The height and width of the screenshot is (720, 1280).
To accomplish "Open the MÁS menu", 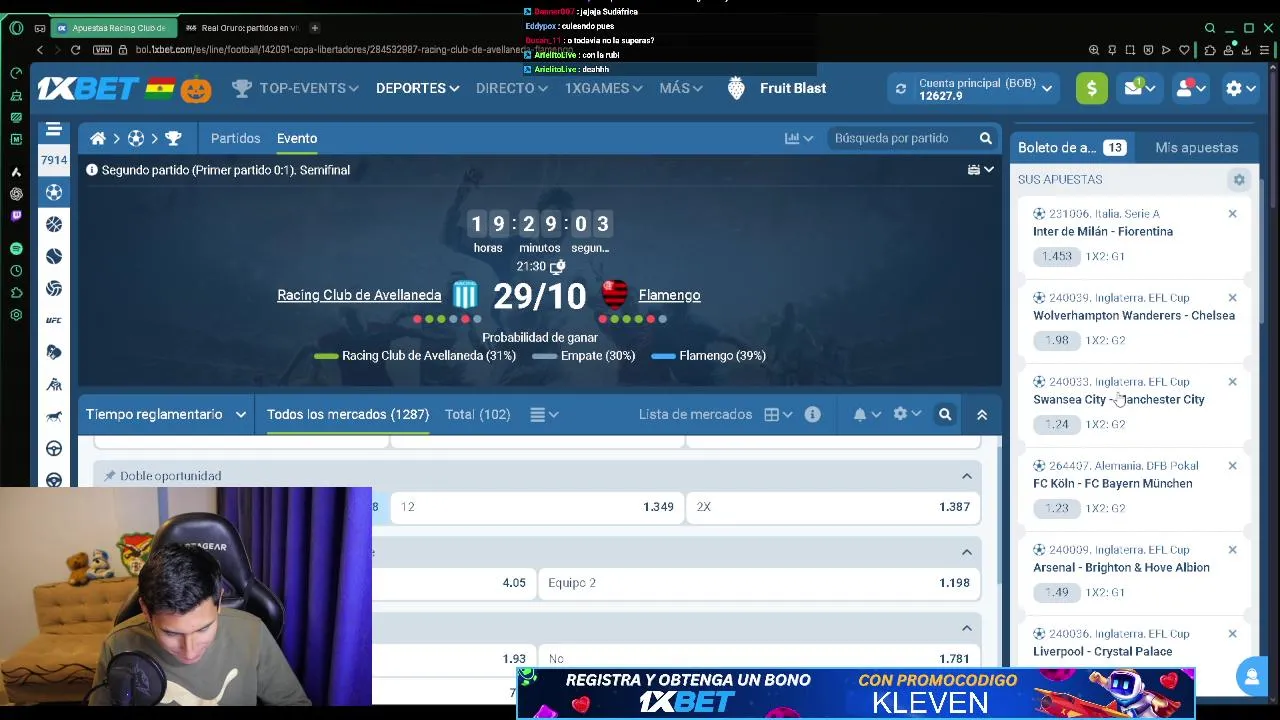I will coord(682,88).
